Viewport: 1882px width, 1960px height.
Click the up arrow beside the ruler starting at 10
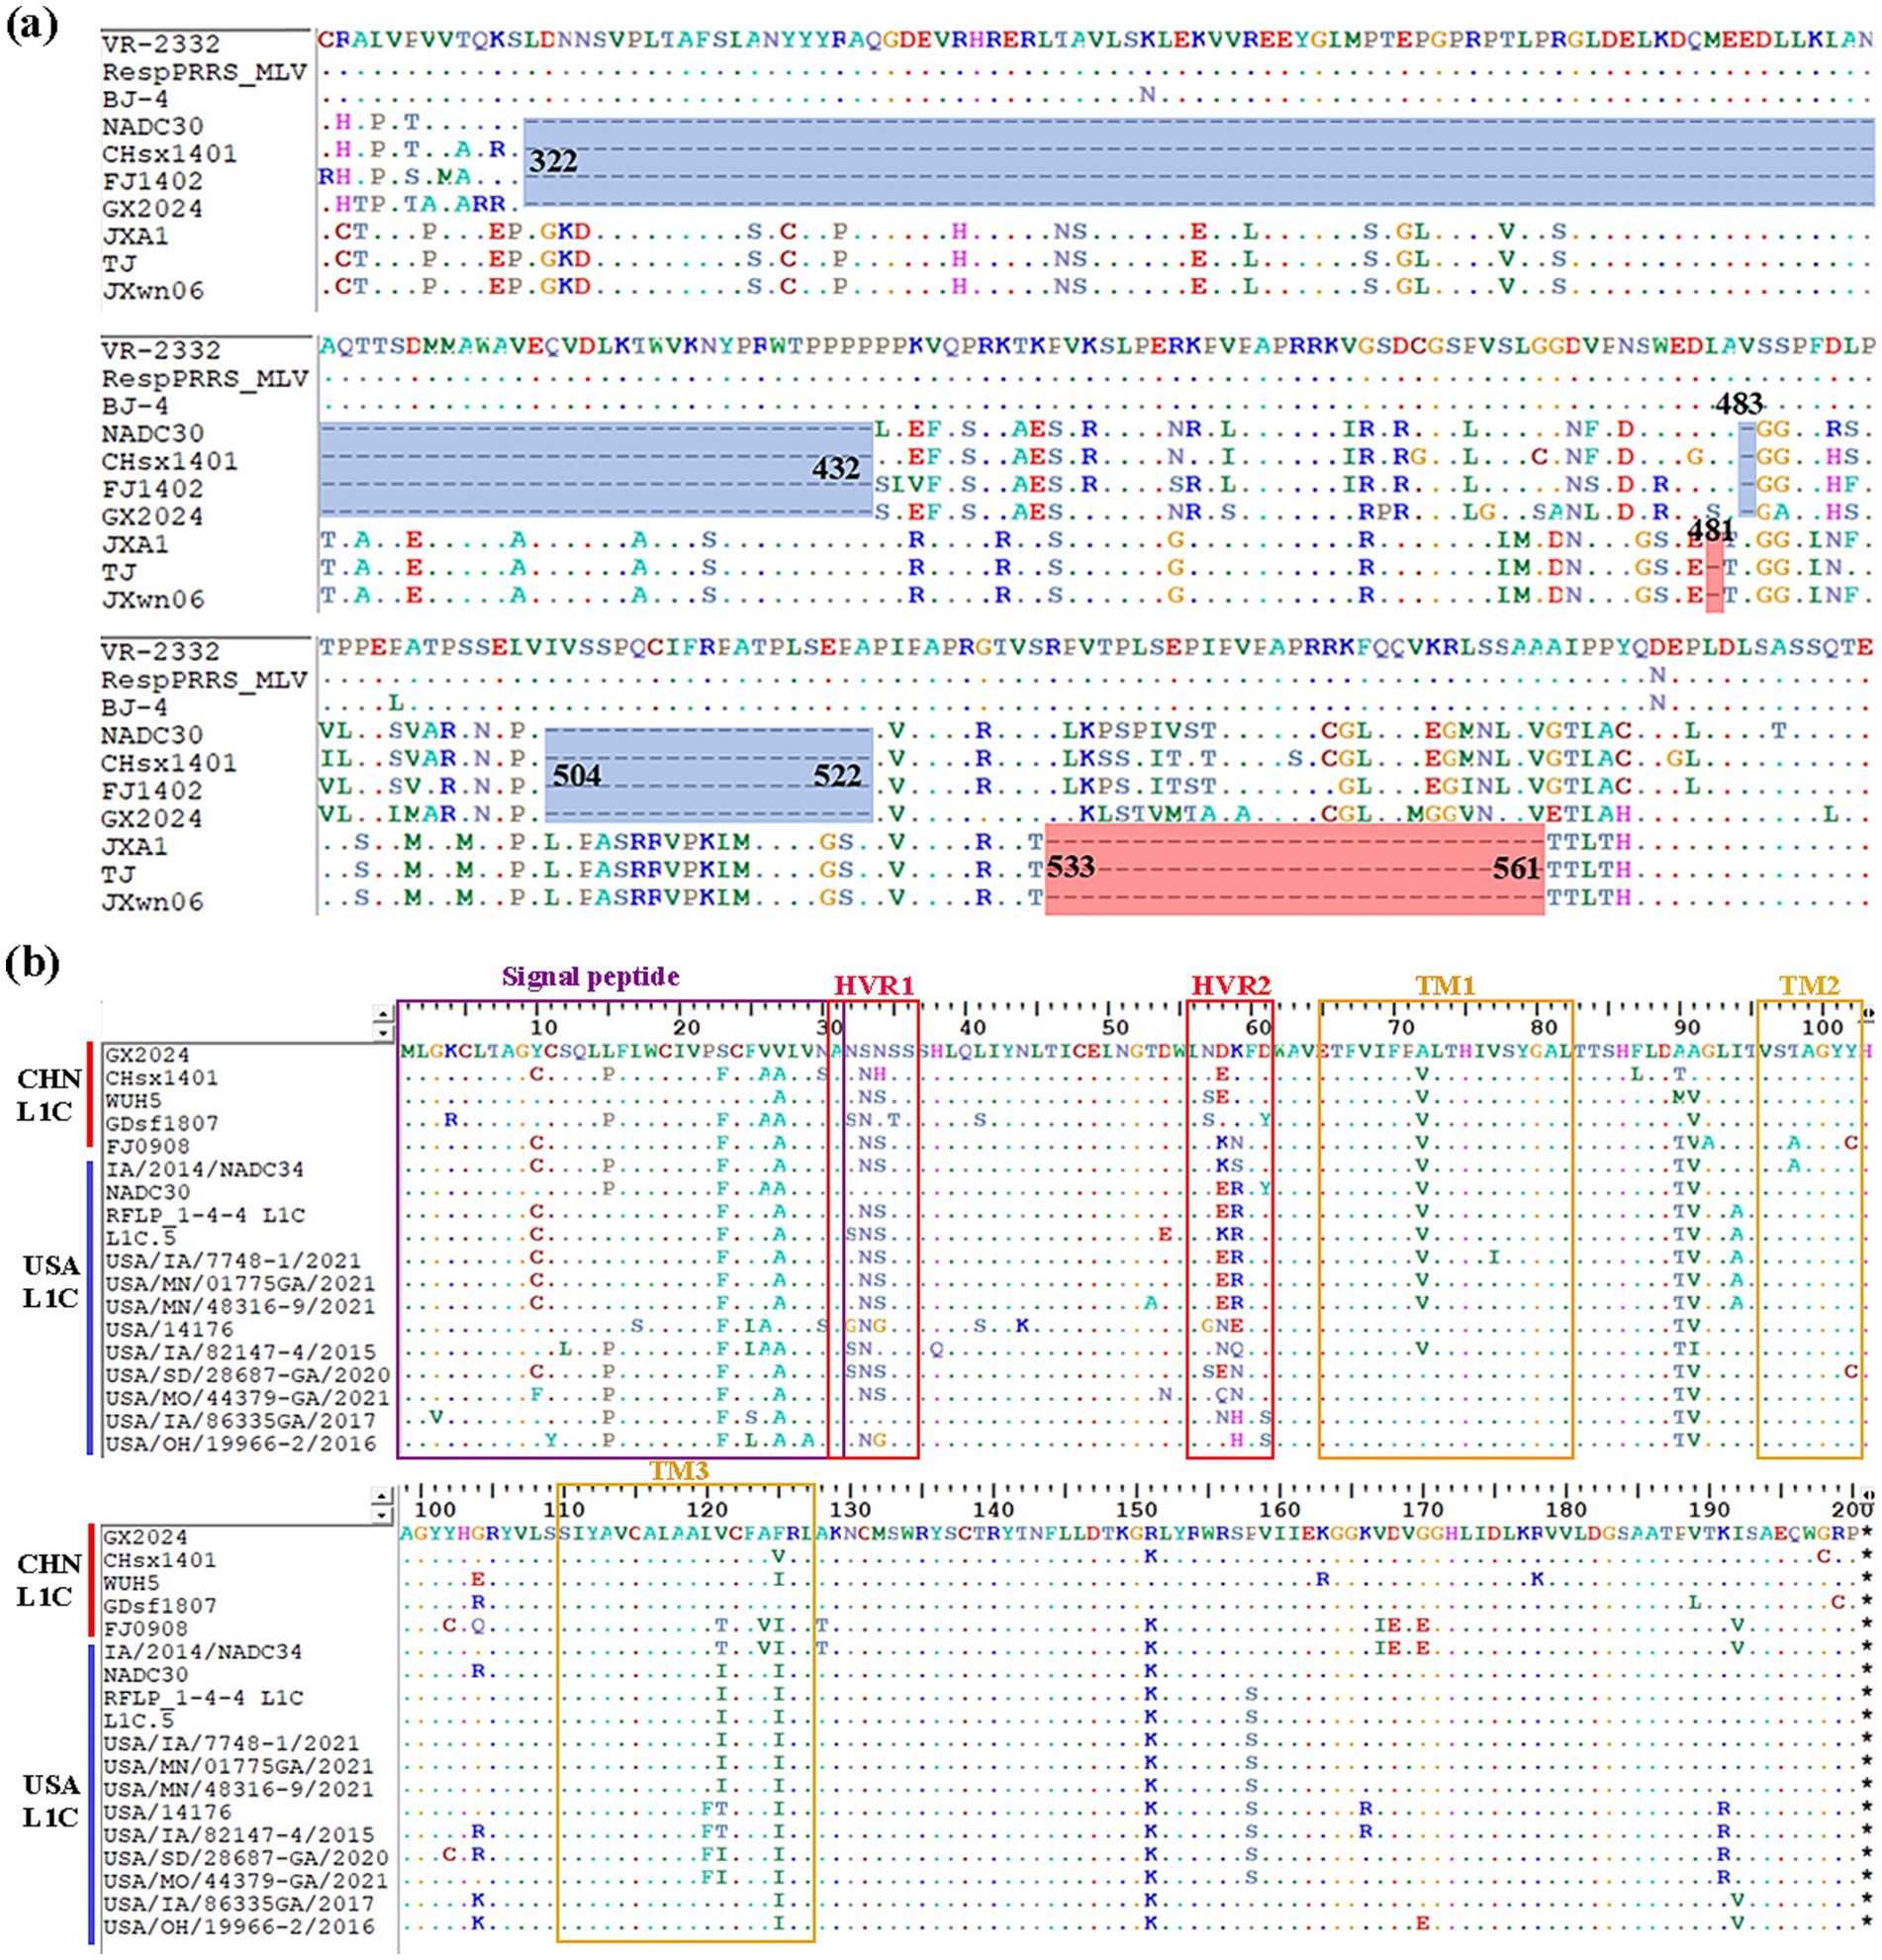(x=382, y=1013)
